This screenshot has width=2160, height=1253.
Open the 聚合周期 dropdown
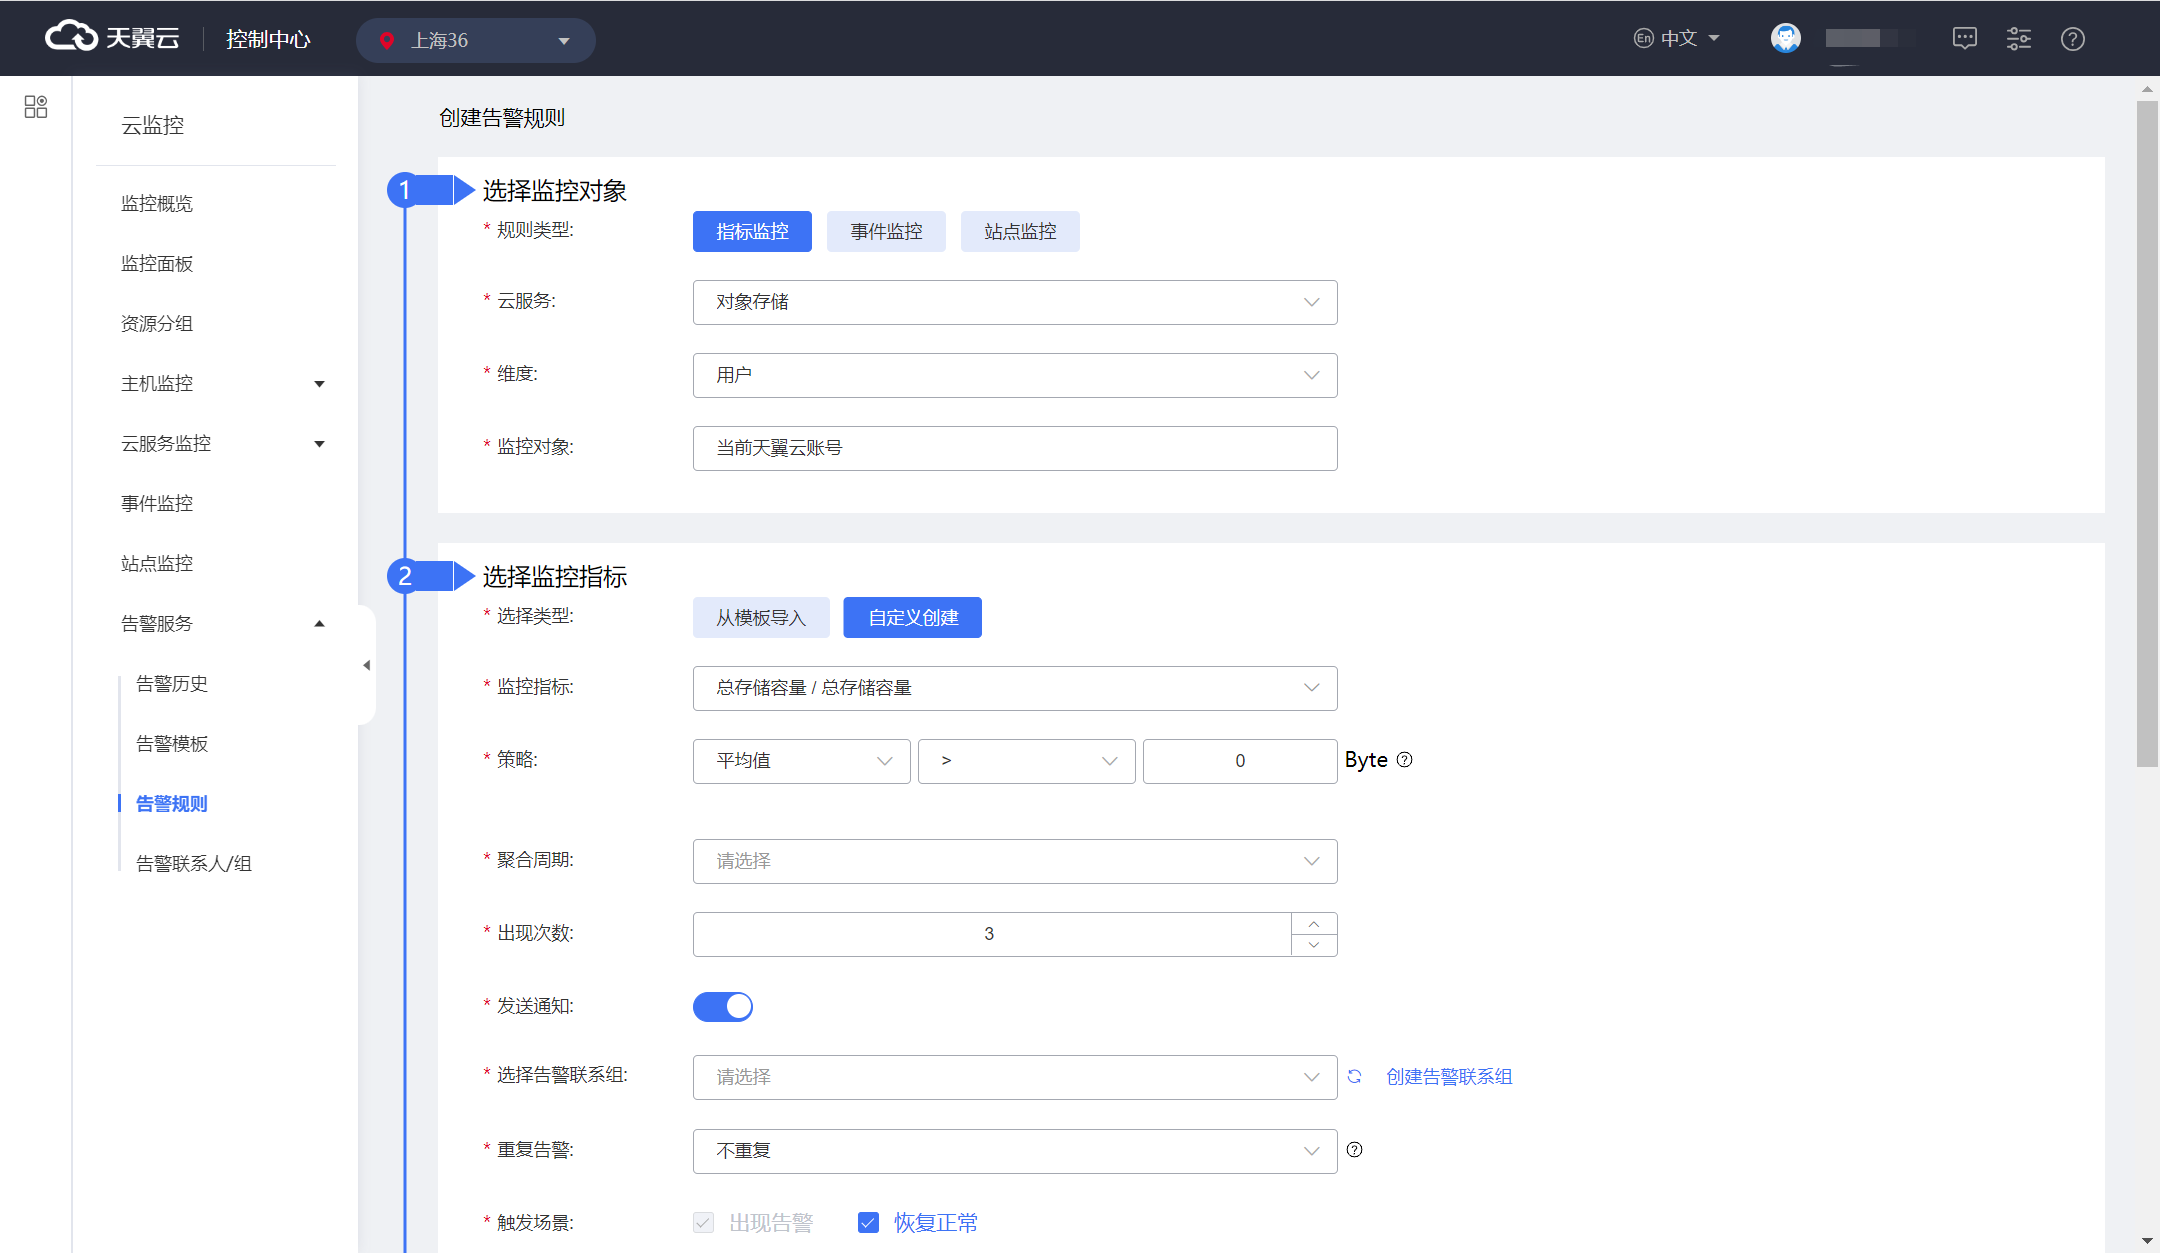point(1014,861)
